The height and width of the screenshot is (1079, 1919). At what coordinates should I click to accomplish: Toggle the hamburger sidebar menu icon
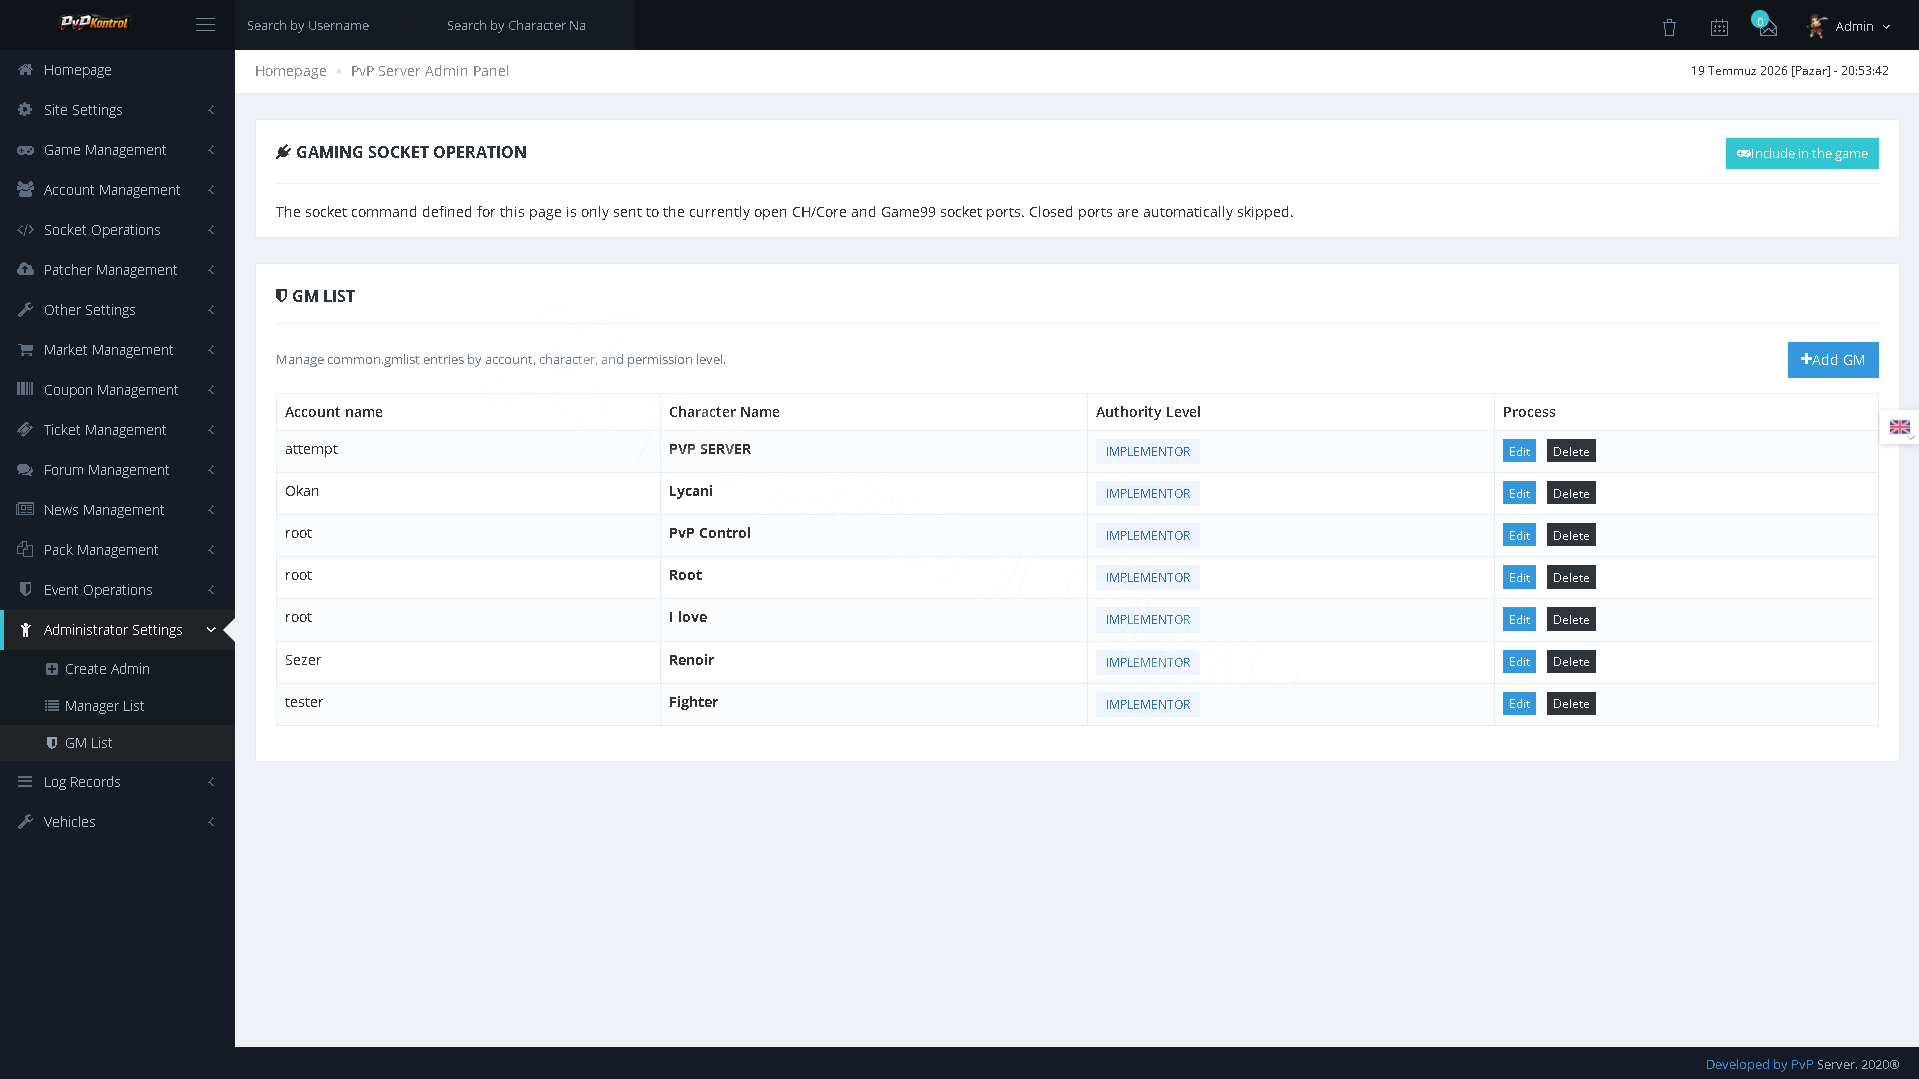[x=205, y=25]
